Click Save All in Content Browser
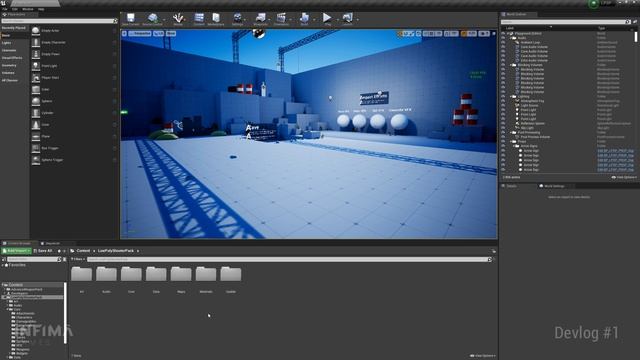 point(43,251)
